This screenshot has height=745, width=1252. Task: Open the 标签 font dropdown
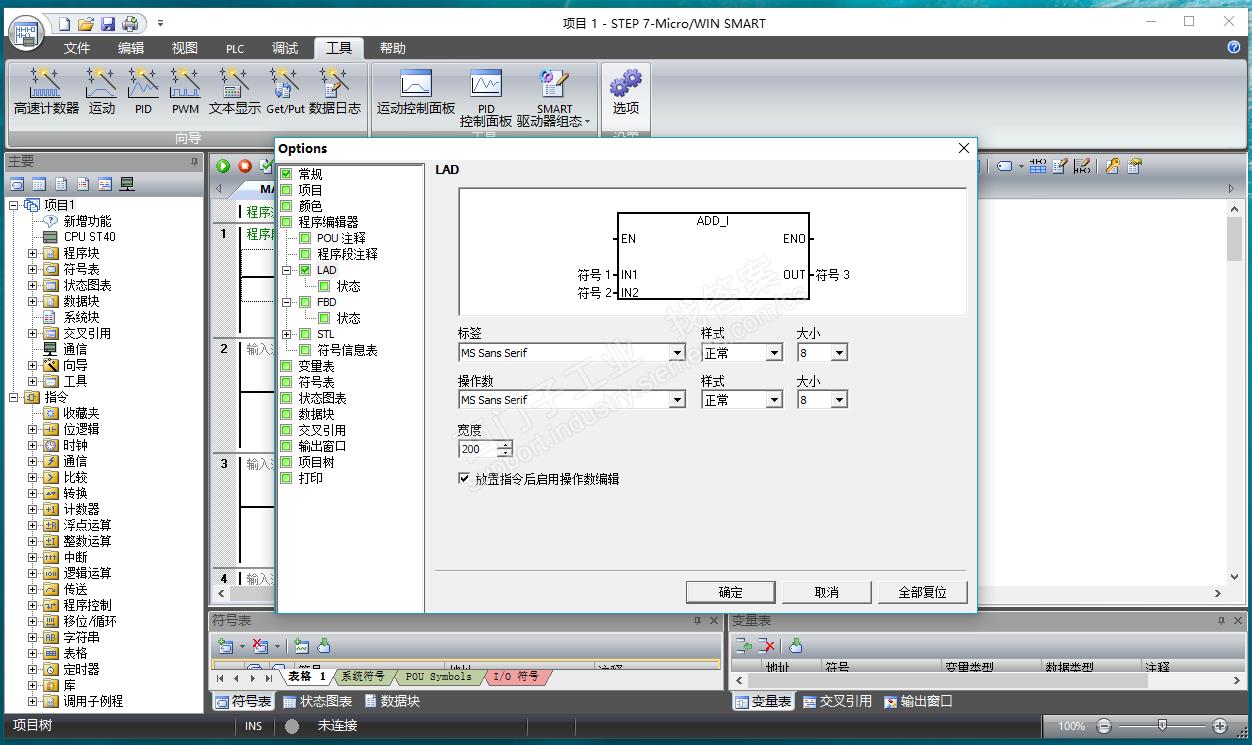677,353
